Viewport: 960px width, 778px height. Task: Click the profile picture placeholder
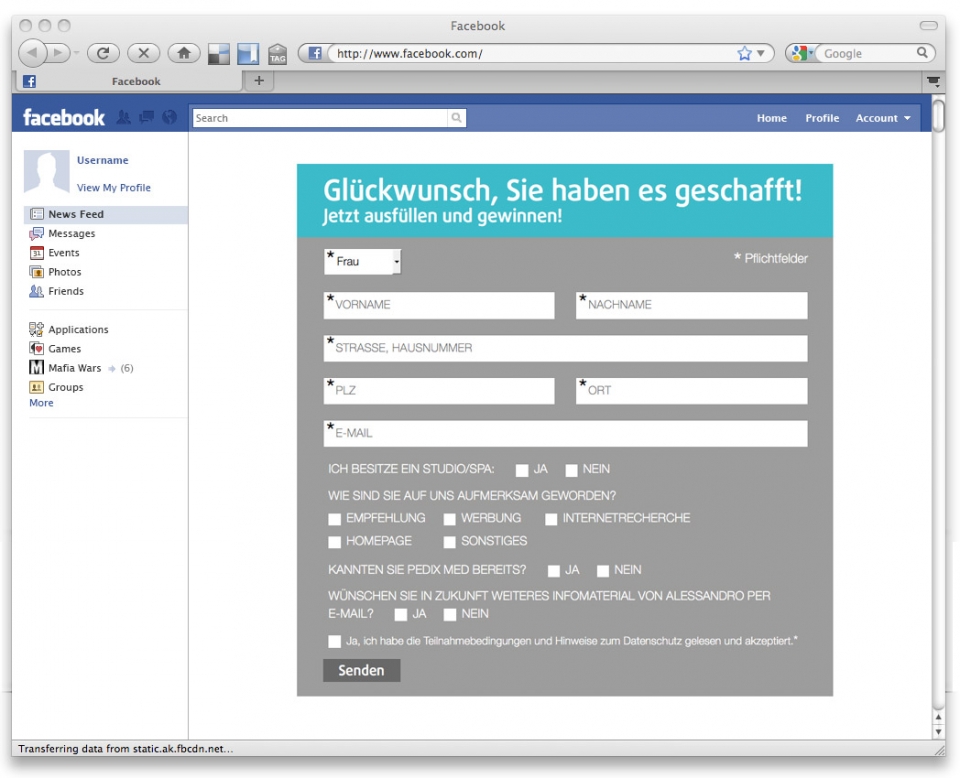point(47,171)
